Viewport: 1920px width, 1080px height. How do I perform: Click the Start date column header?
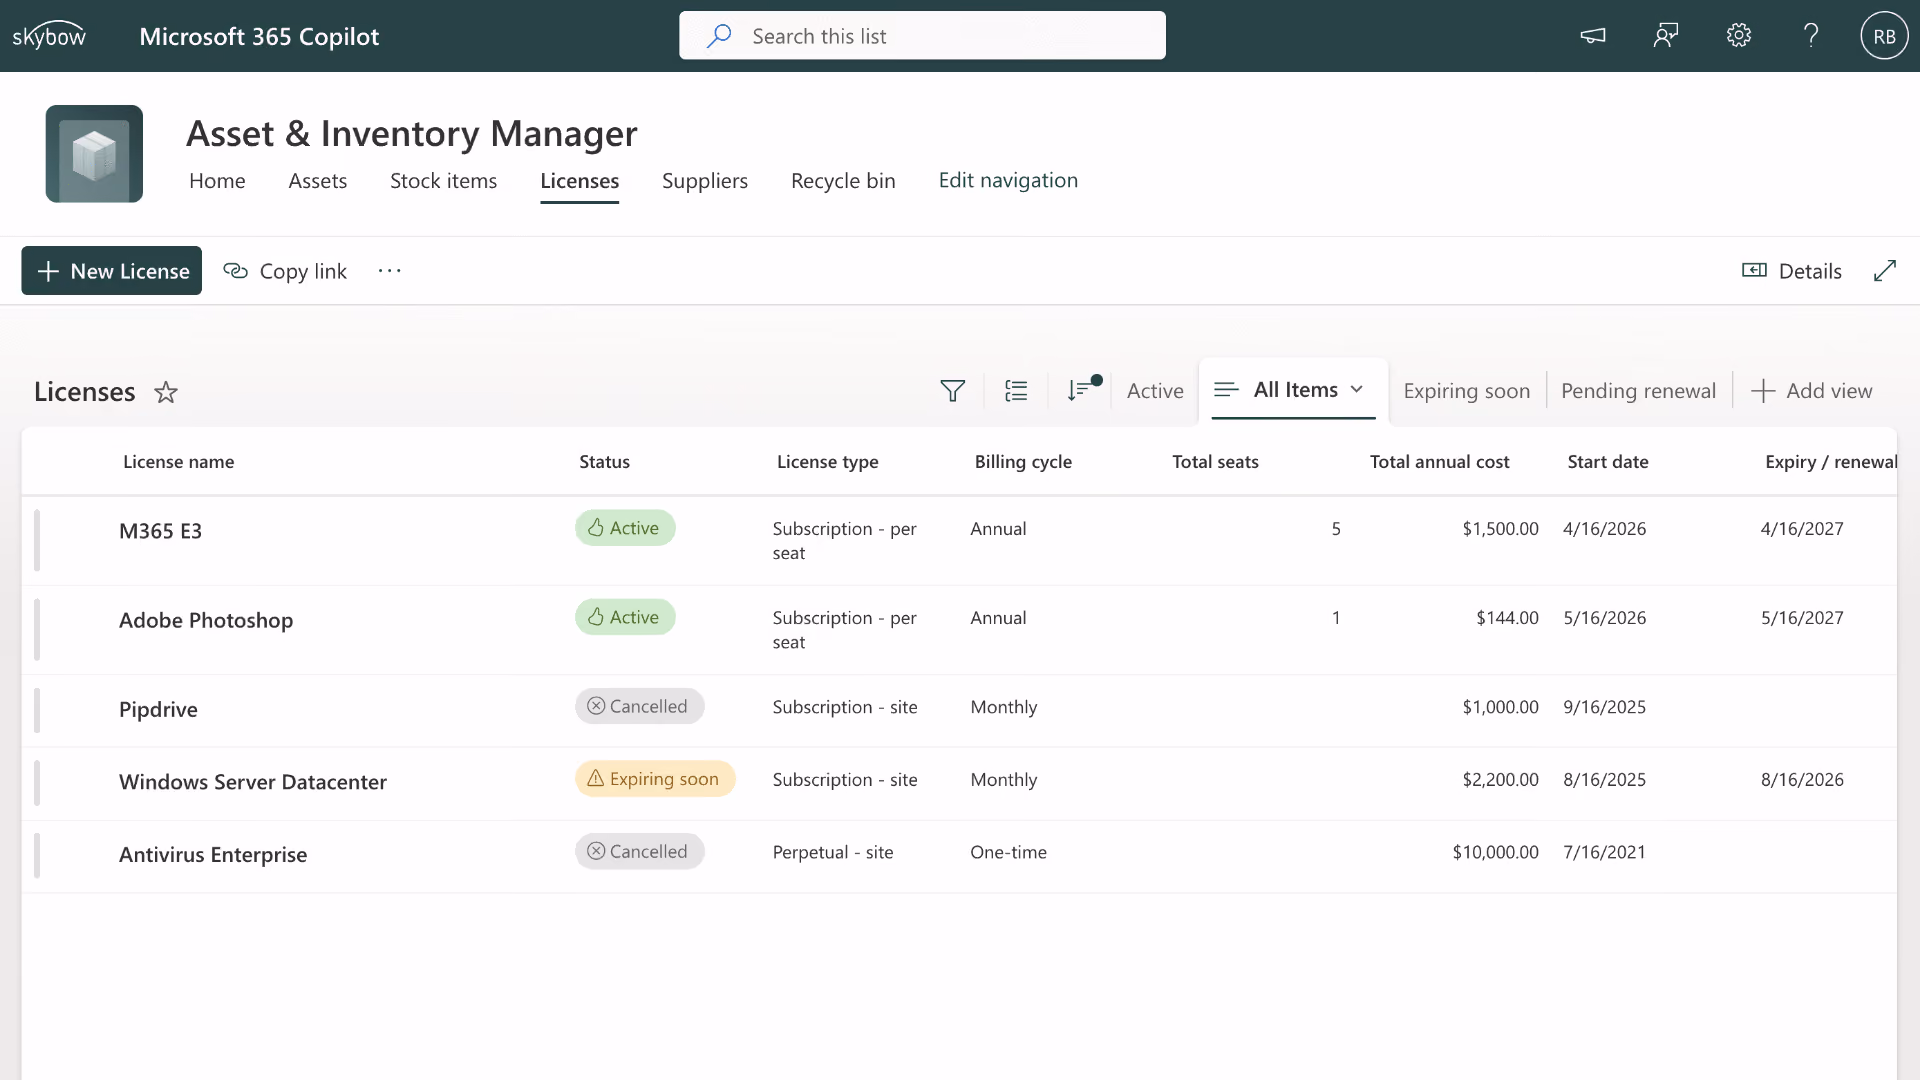pyautogui.click(x=1608, y=462)
